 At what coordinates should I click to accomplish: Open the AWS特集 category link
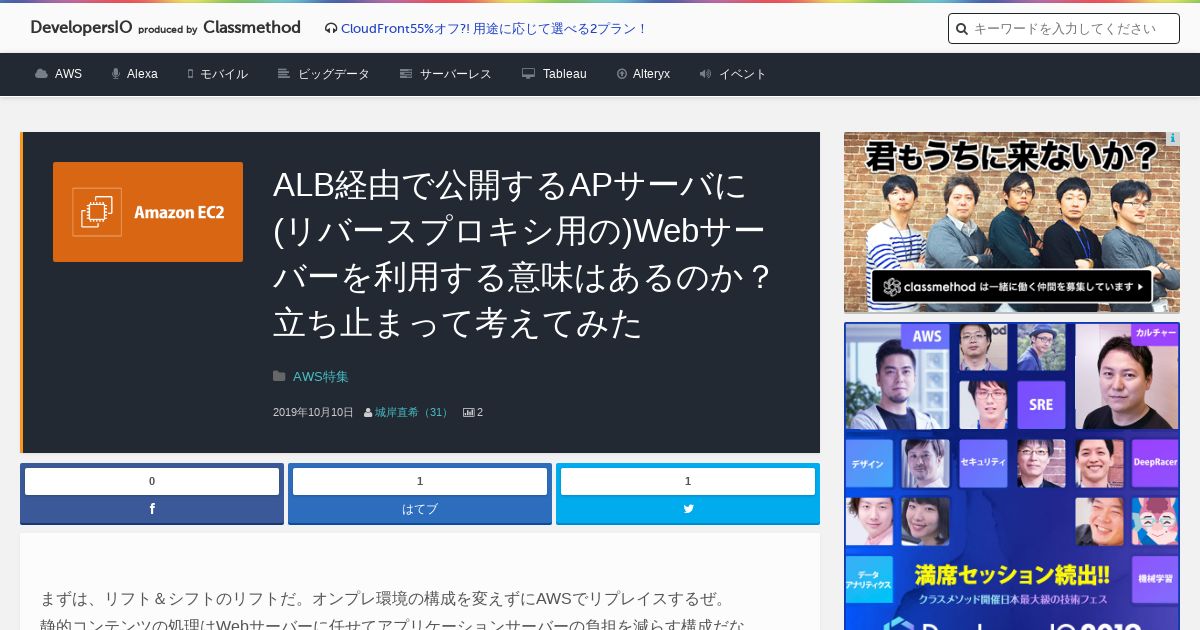321,377
